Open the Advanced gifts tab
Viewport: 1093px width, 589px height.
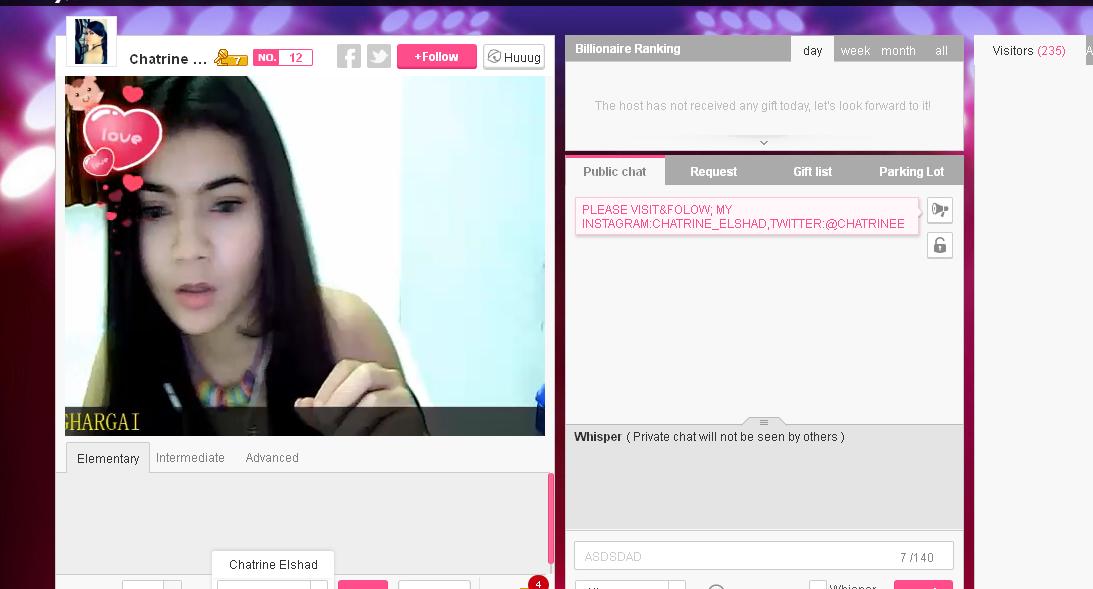pos(272,458)
